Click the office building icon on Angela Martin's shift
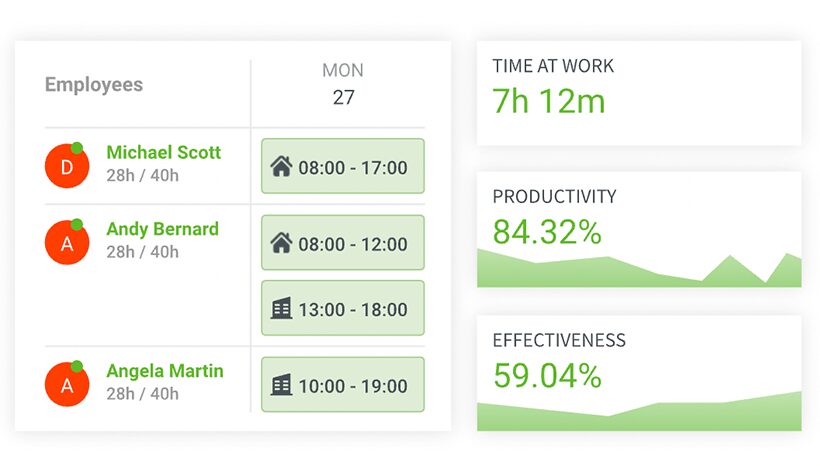 [281, 385]
